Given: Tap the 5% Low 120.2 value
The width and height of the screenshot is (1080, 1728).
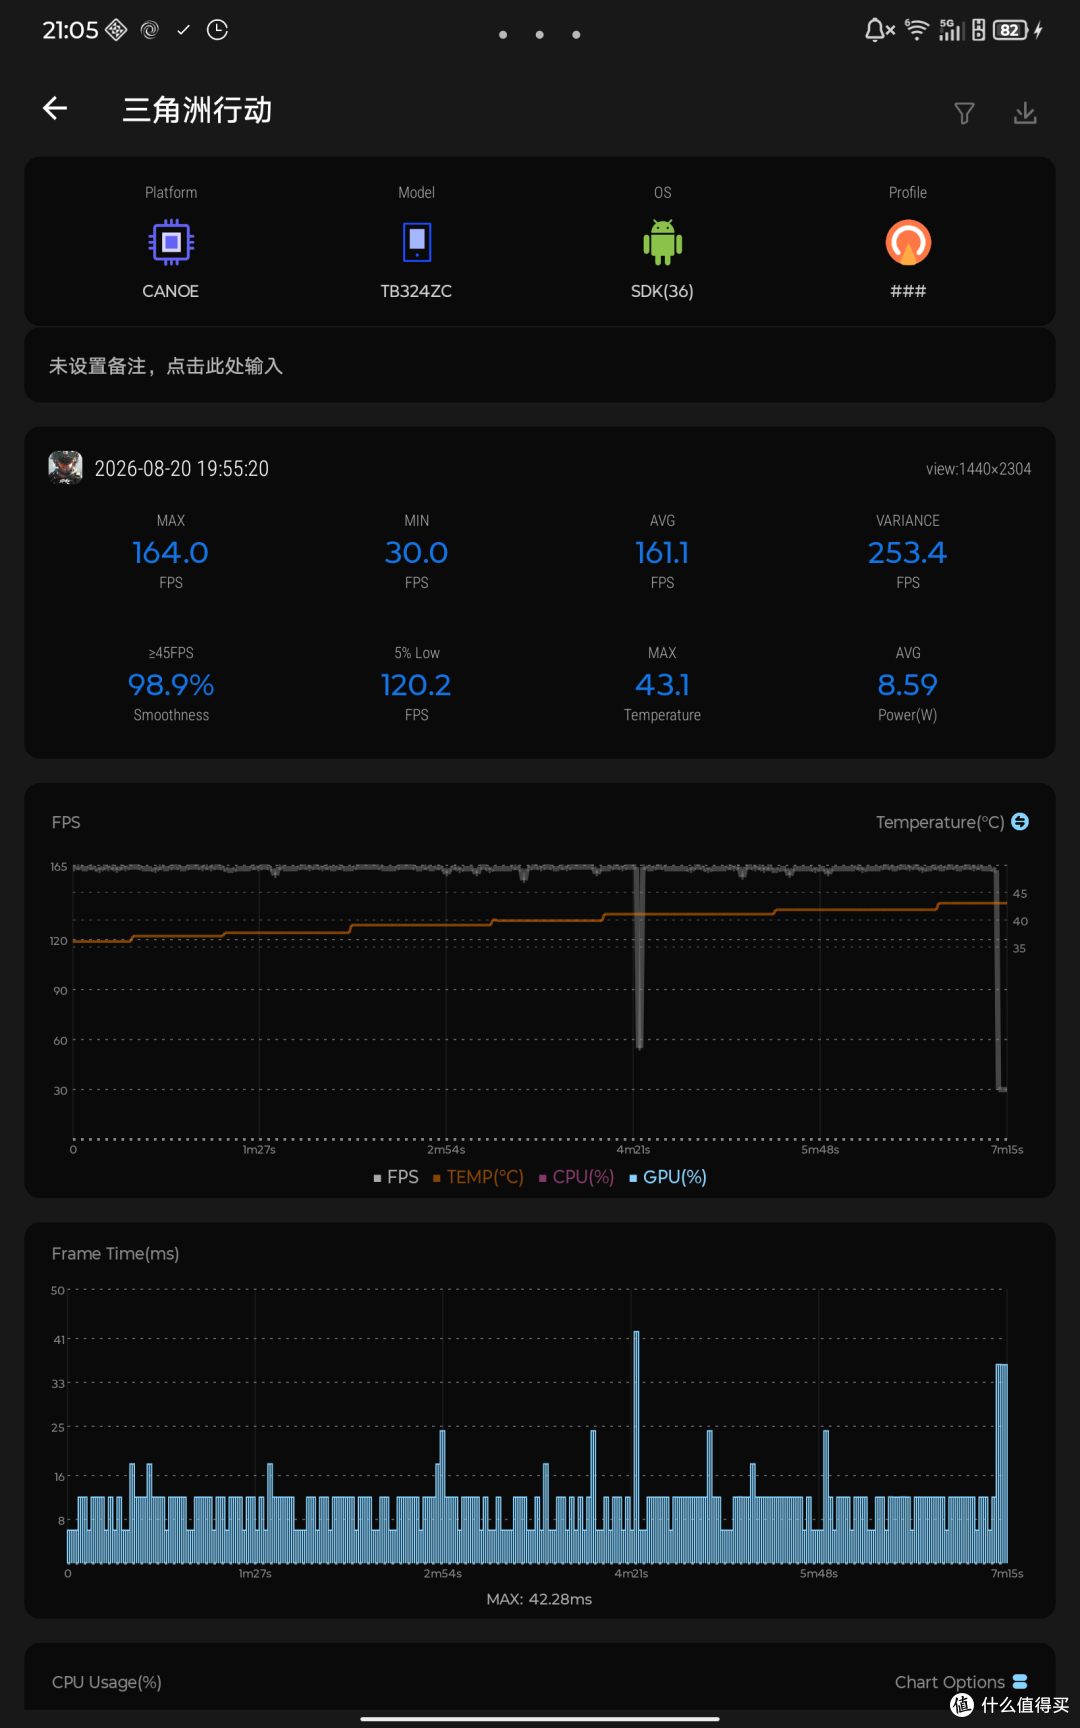Looking at the screenshot, I should (x=417, y=685).
